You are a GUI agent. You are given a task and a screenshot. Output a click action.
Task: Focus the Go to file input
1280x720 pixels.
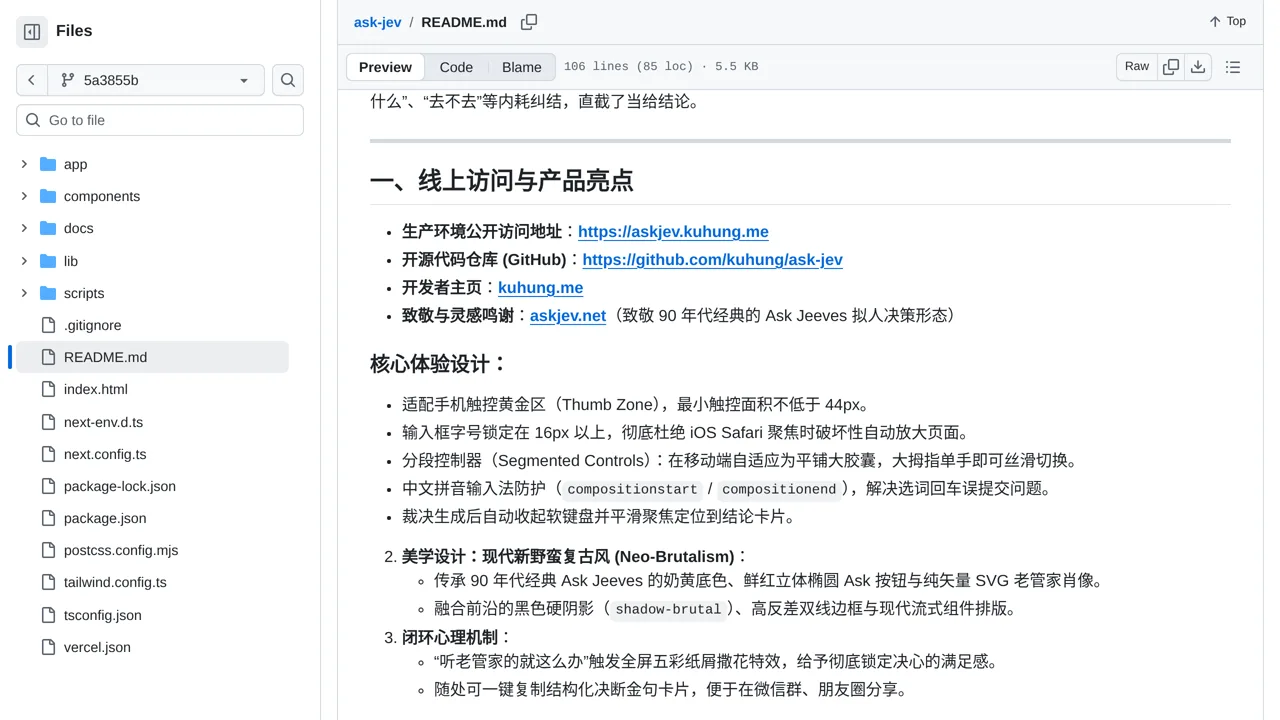click(x=160, y=120)
